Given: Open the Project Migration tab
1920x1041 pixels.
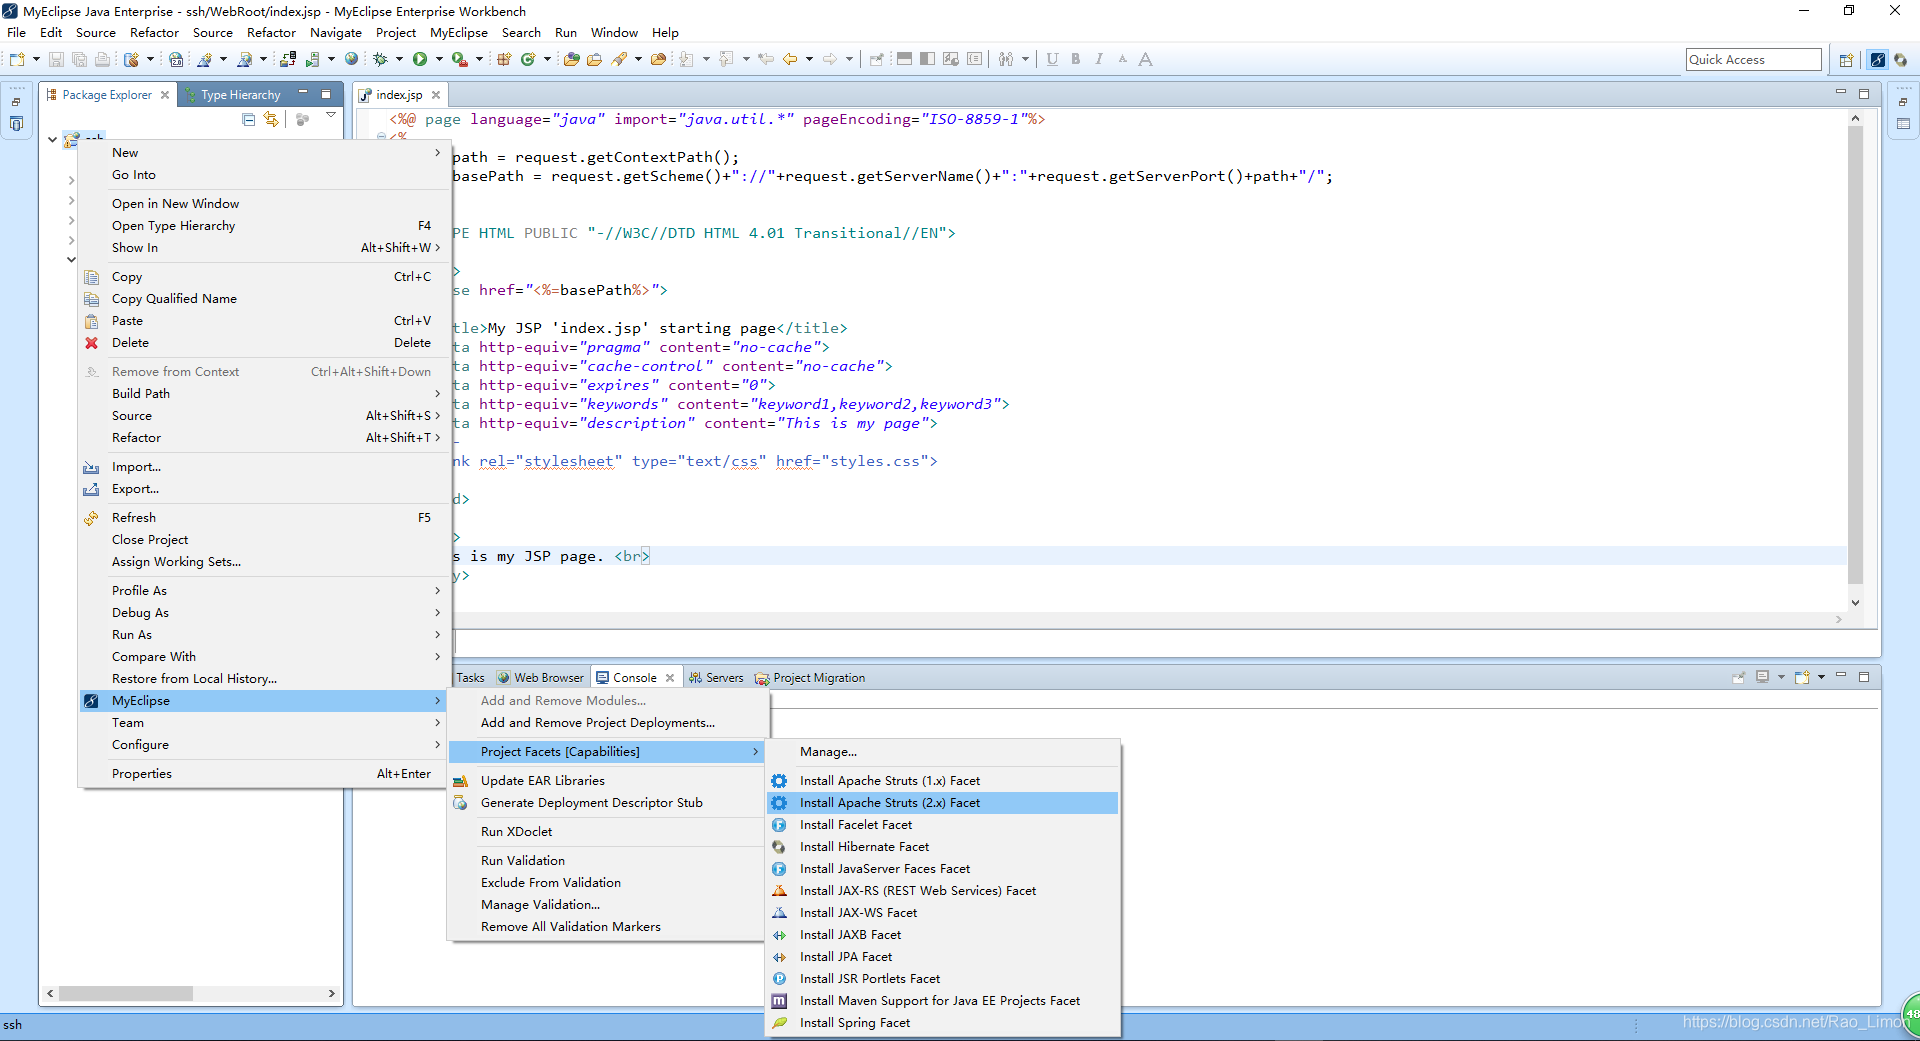Looking at the screenshot, I should click(x=810, y=677).
